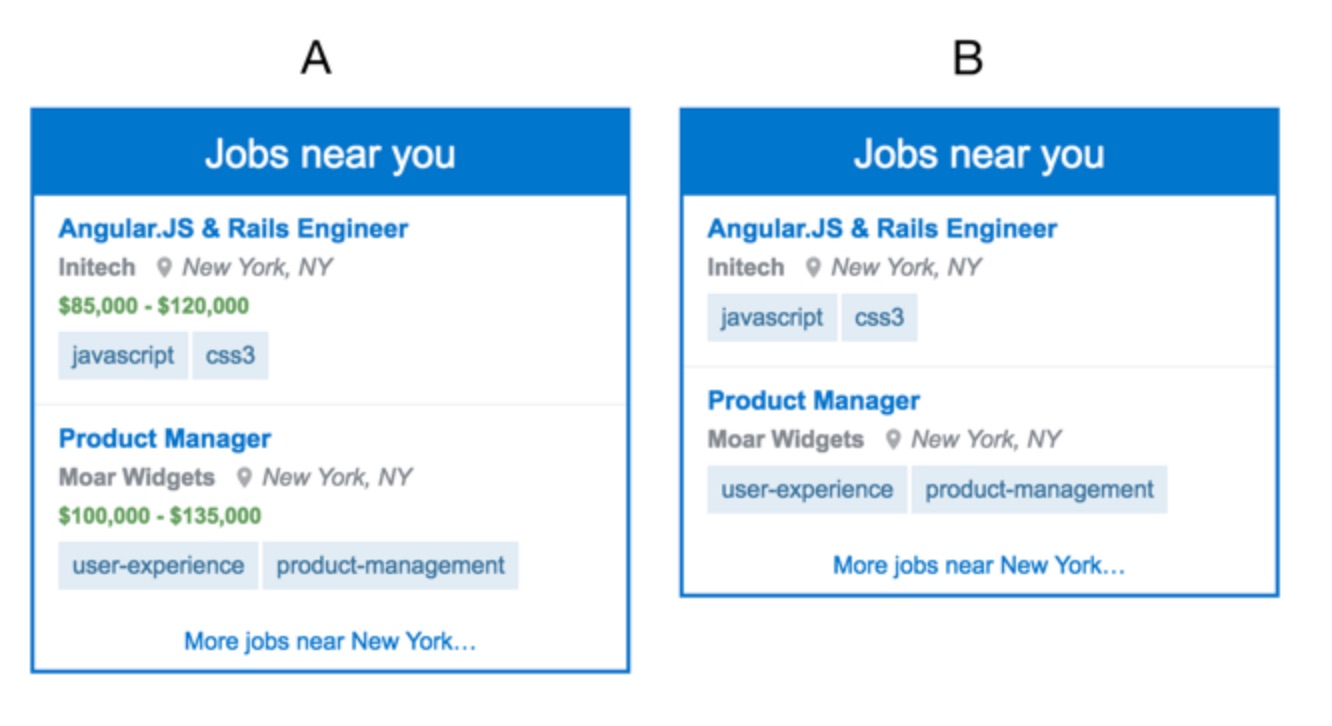Choose the javascript tag in widget B
Viewport: 1332px width, 726px height.
coord(772,318)
